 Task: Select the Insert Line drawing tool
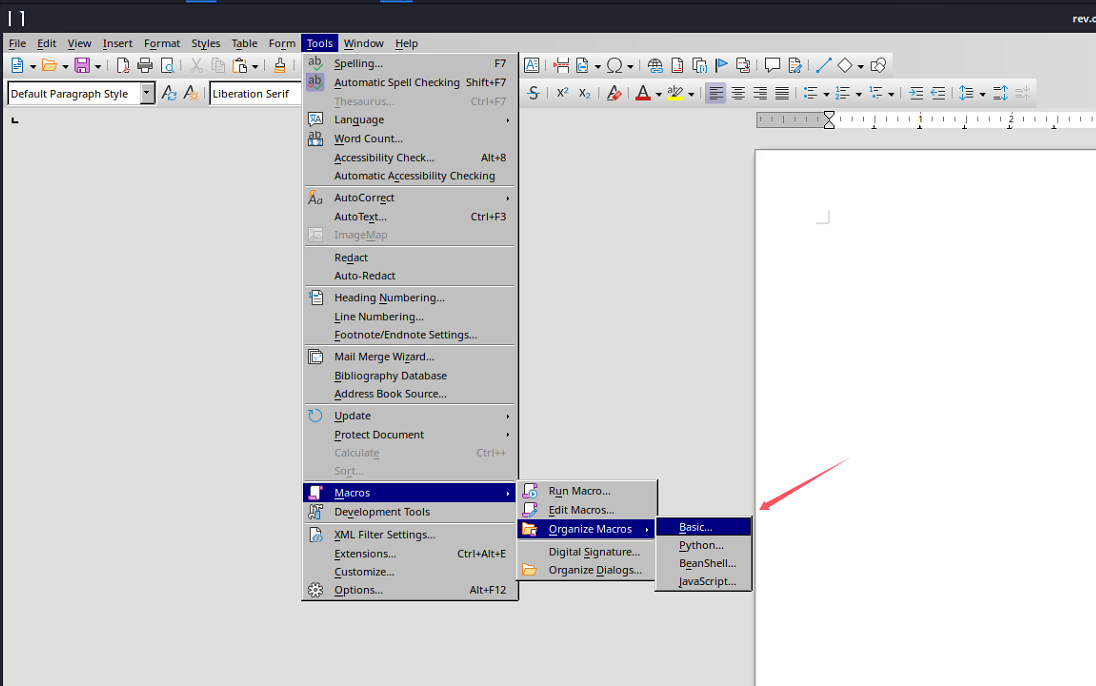823,66
